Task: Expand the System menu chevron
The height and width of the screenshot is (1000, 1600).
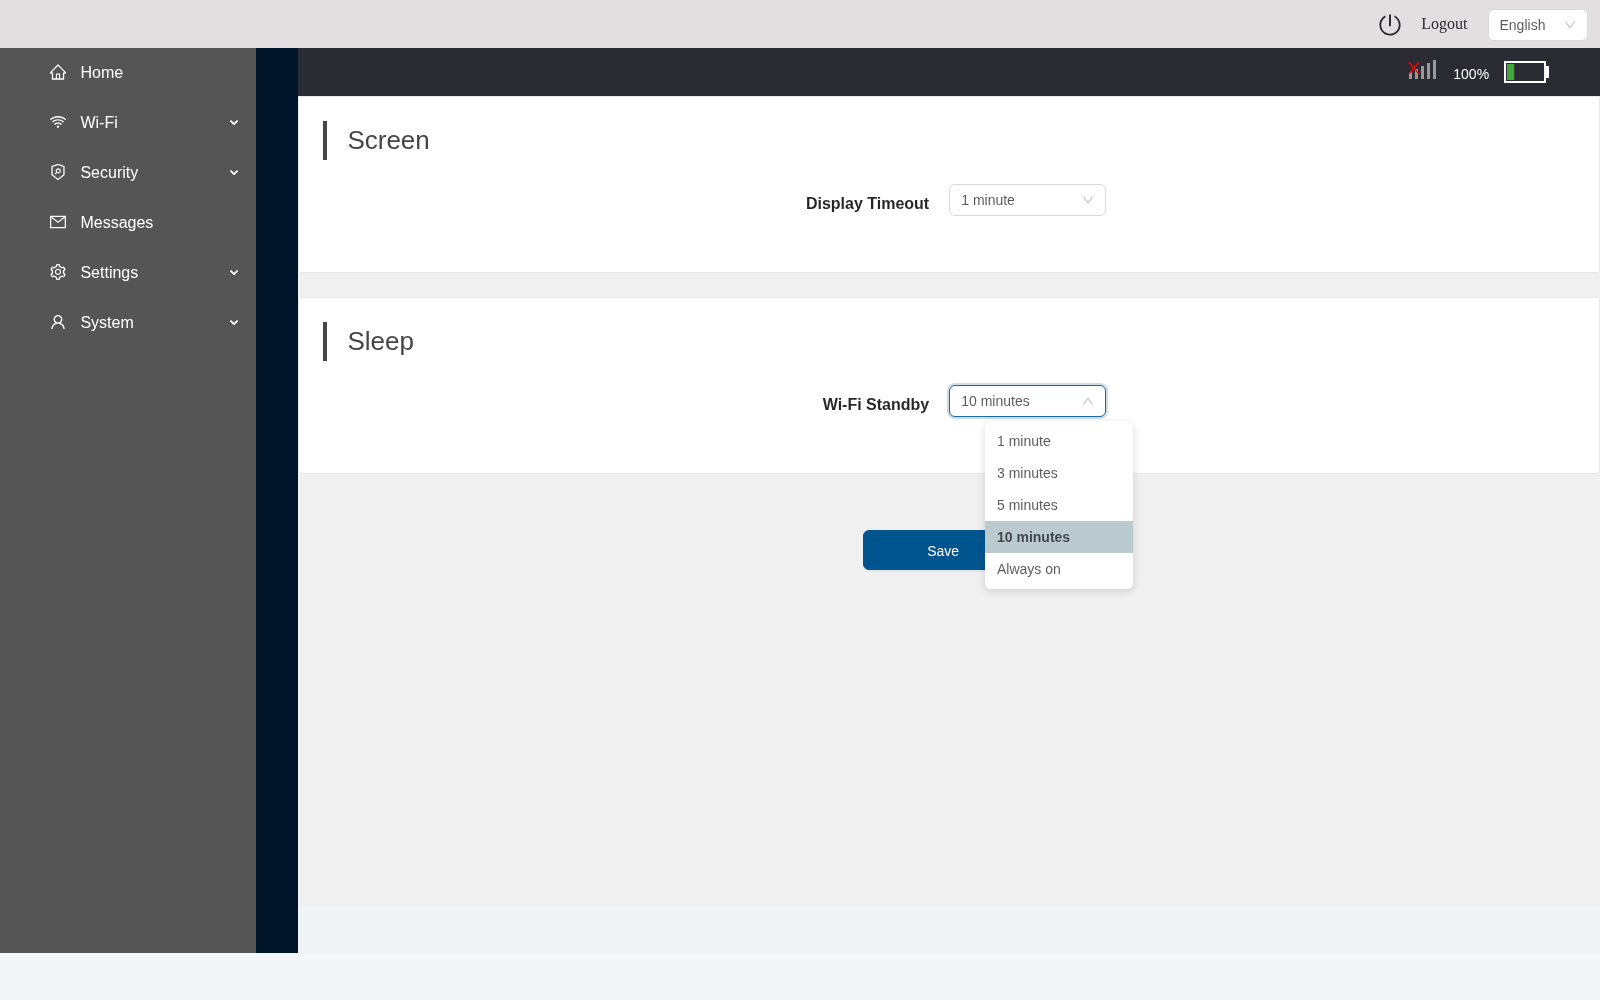Action: pyautogui.click(x=234, y=322)
